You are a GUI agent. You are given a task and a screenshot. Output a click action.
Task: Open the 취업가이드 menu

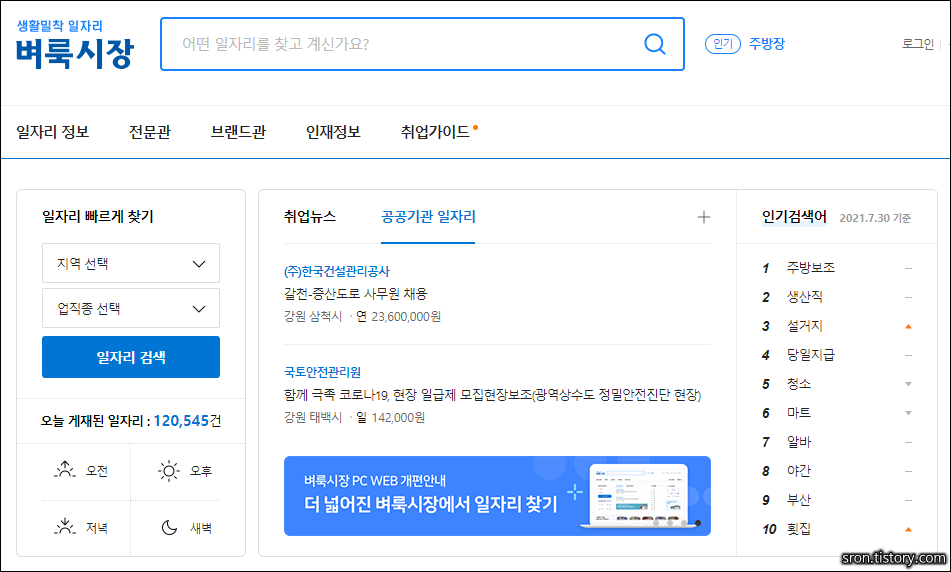click(x=435, y=132)
